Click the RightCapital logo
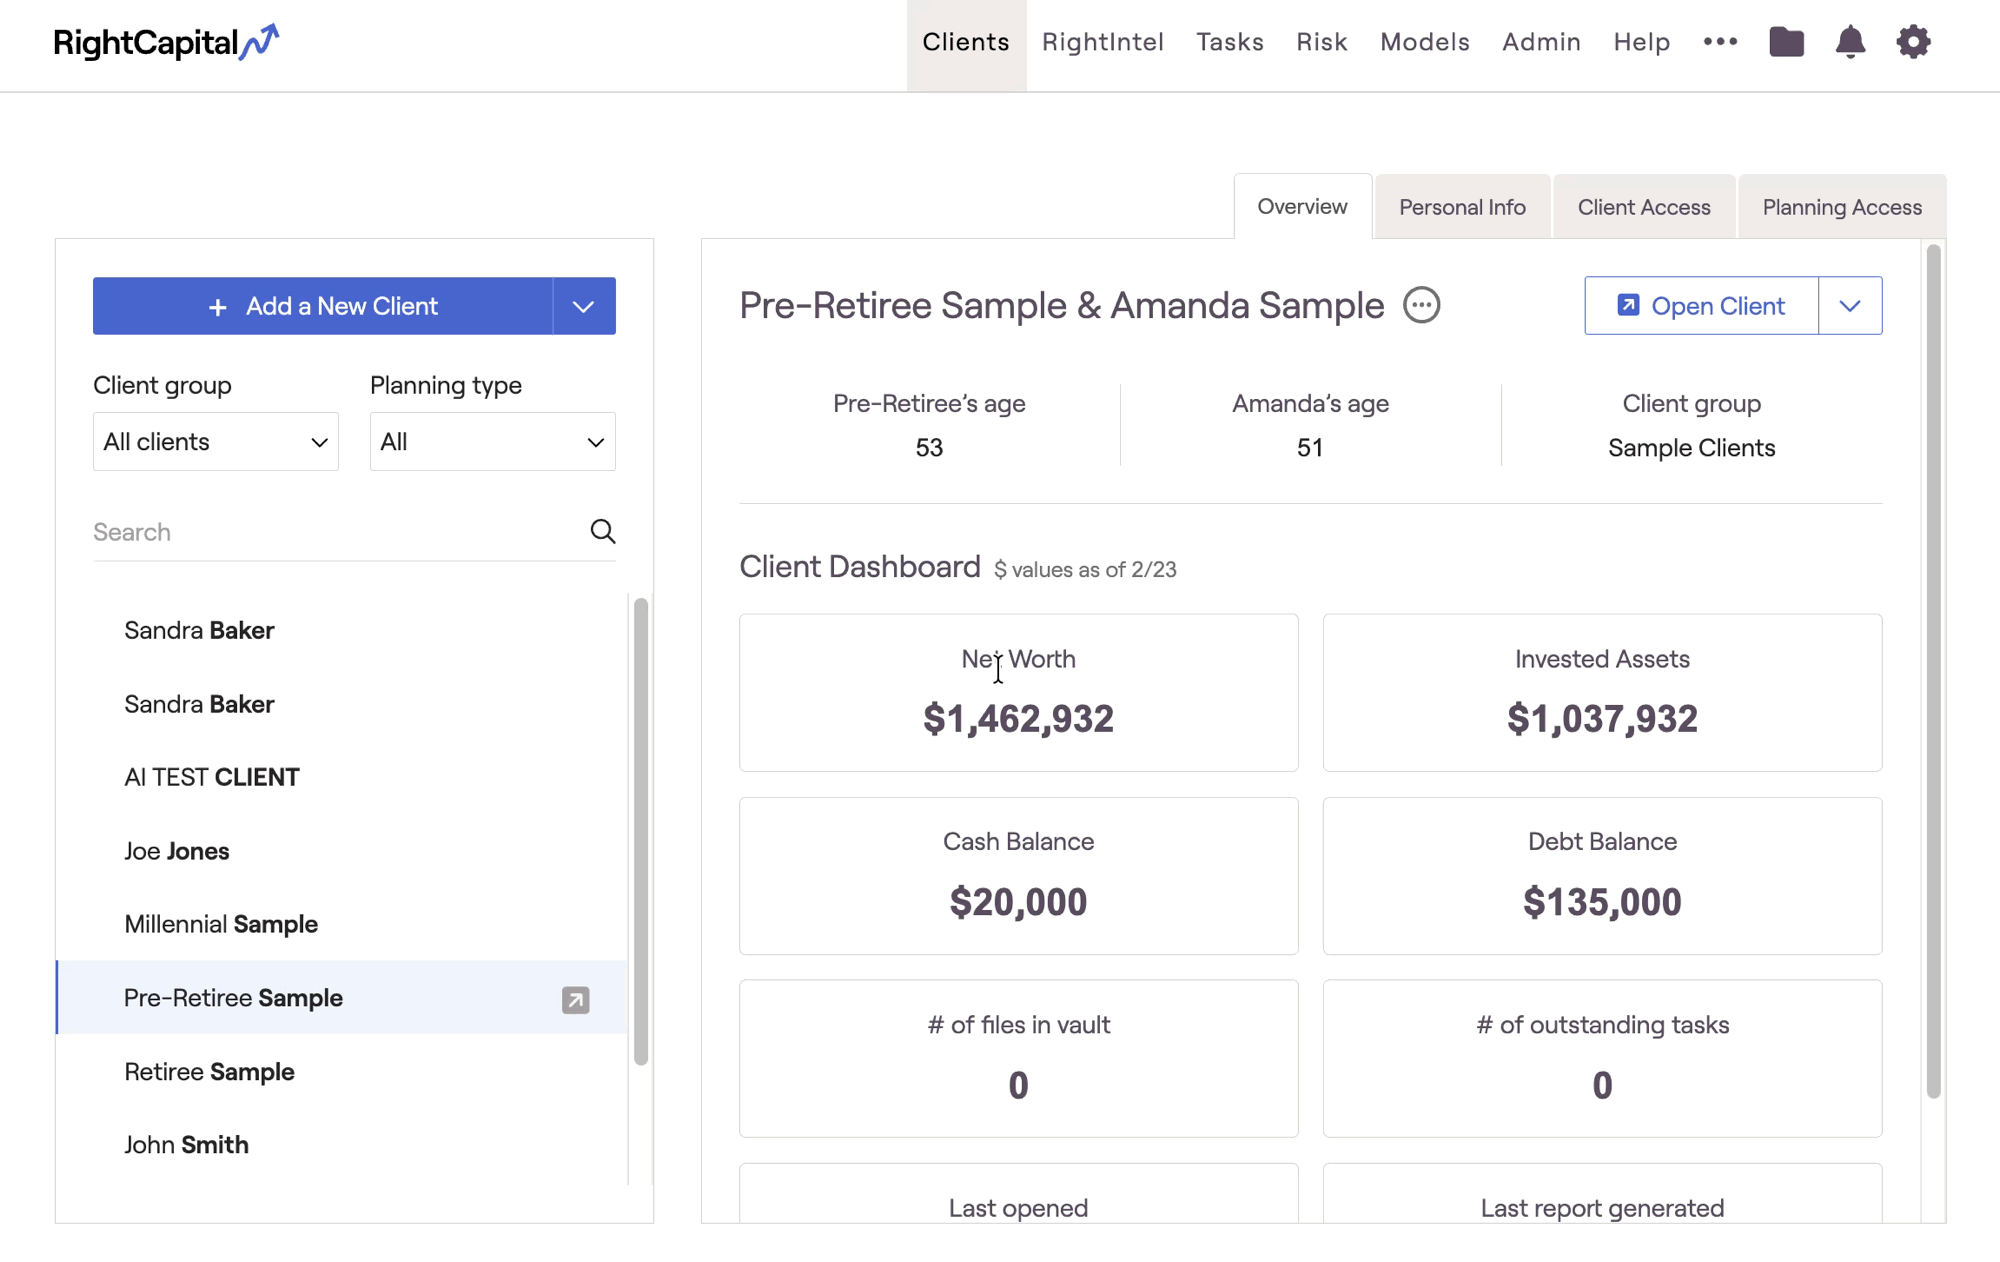The height and width of the screenshot is (1262, 2000). [x=165, y=42]
